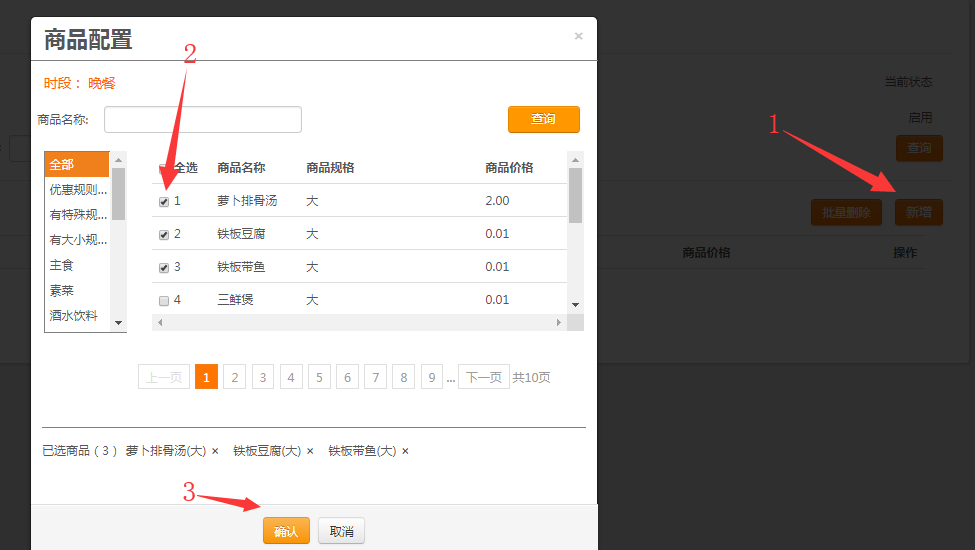Image resolution: width=975 pixels, height=550 pixels.
Task: Jump to page 7
Action: pos(376,377)
